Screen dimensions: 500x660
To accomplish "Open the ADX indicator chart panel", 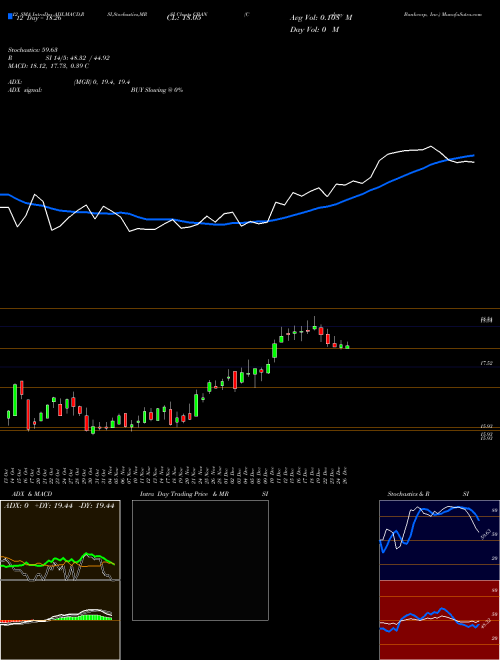I will pos(60,540).
